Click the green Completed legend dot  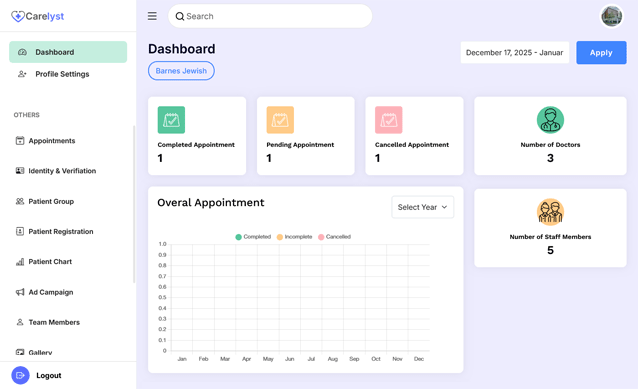click(x=238, y=237)
